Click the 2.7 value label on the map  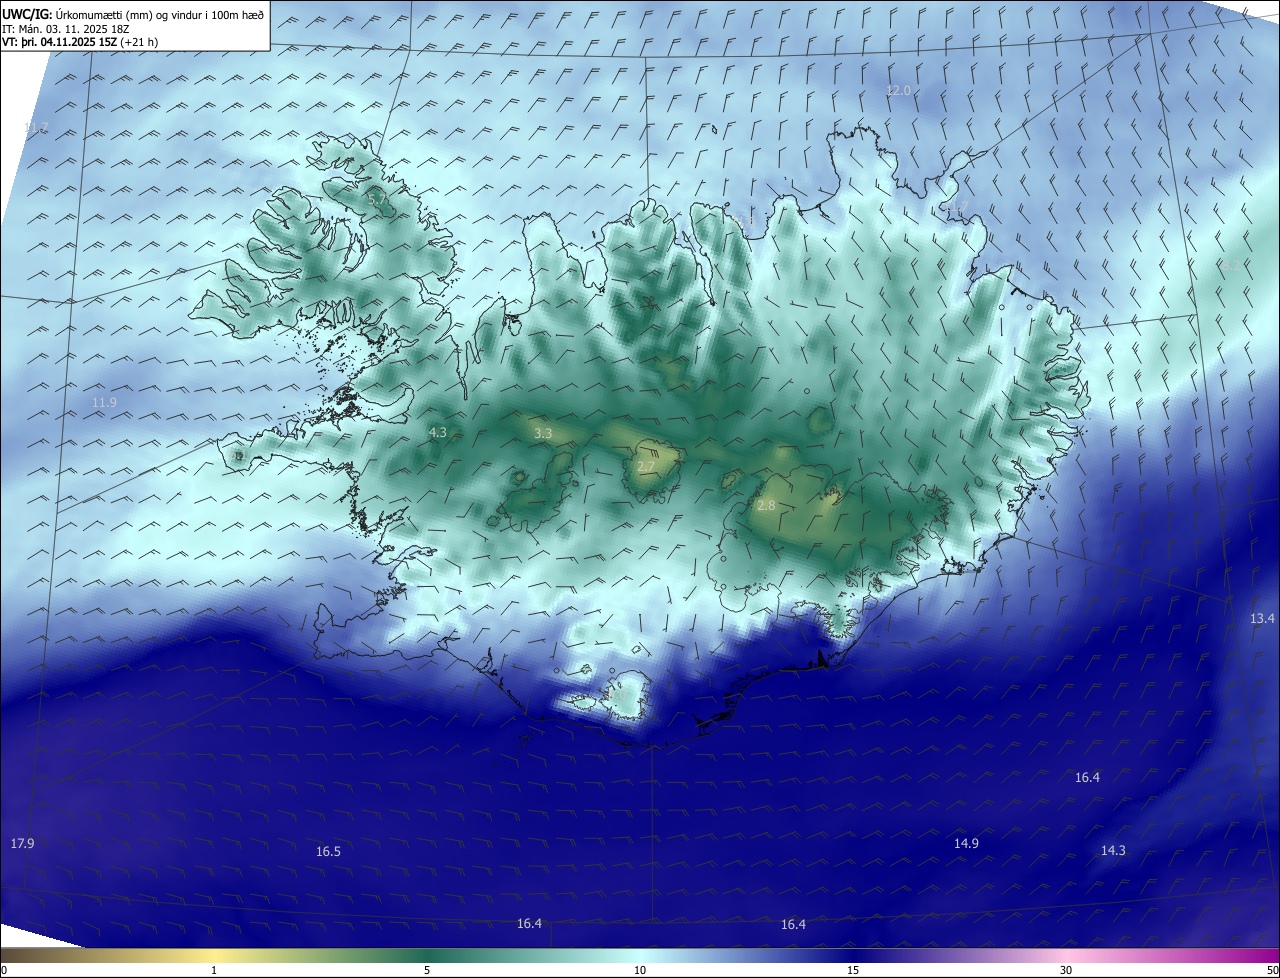646,467
